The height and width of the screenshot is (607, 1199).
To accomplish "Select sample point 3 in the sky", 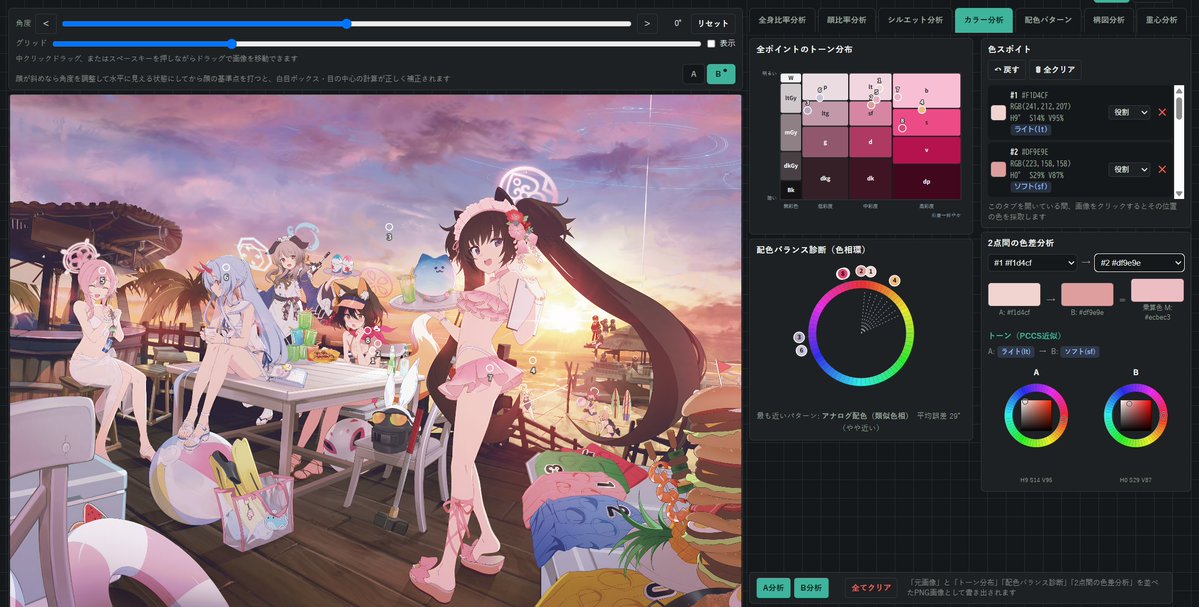I will pos(389,227).
